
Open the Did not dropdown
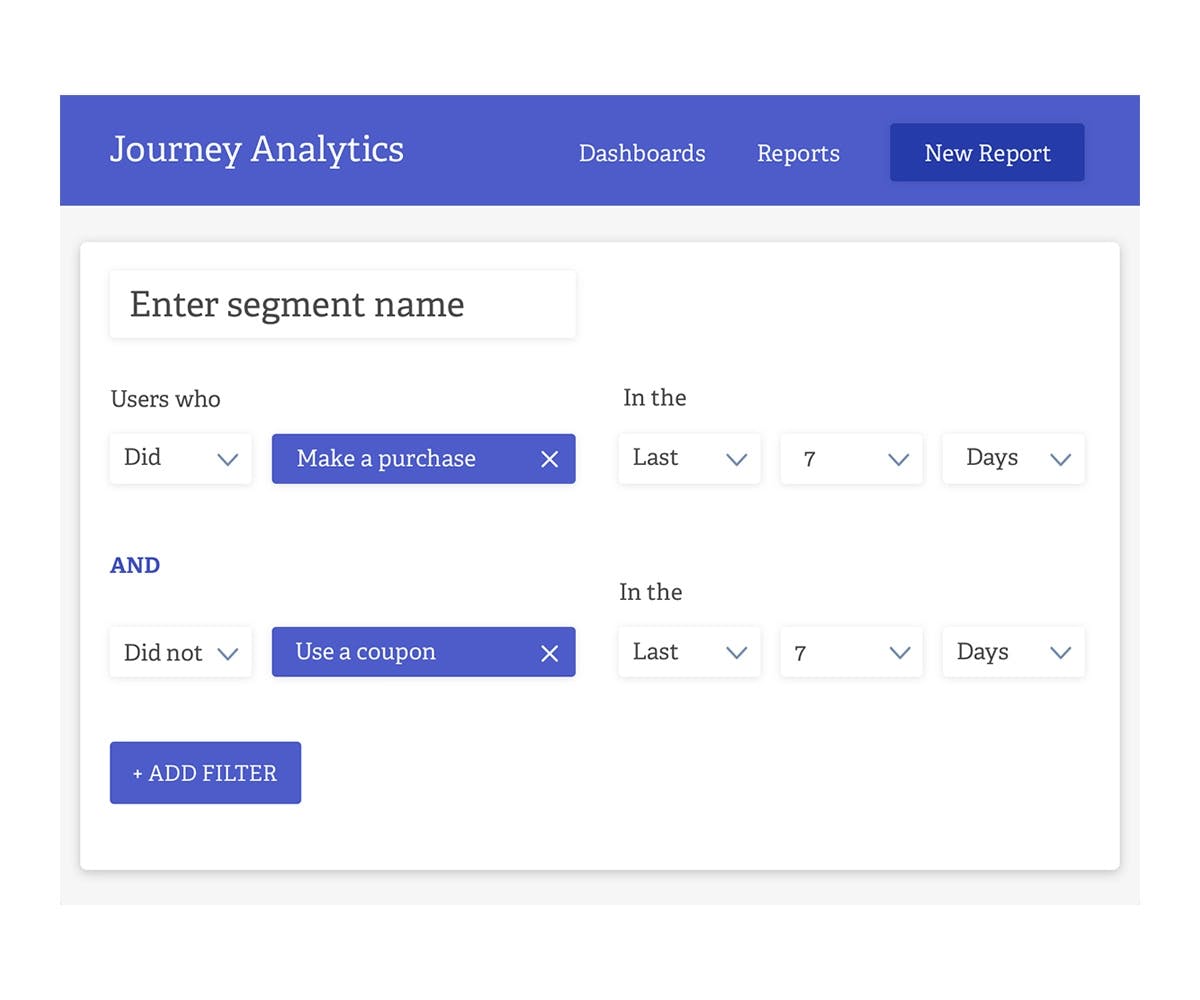(x=180, y=653)
